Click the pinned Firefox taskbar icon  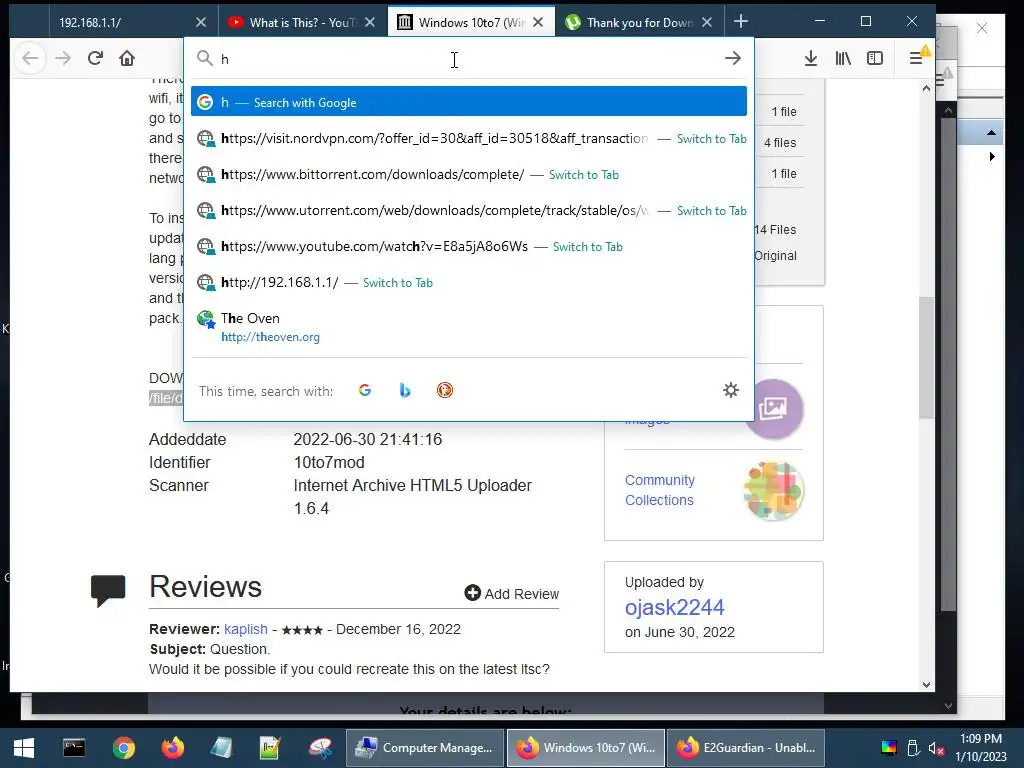coord(173,748)
